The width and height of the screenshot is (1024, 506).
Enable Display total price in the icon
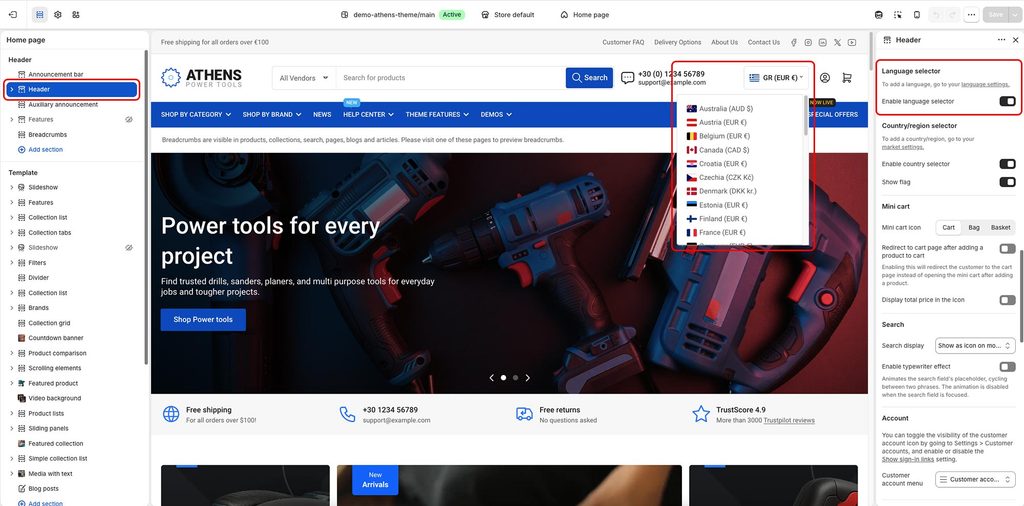pyautogui.click(x=1007, y=300)
